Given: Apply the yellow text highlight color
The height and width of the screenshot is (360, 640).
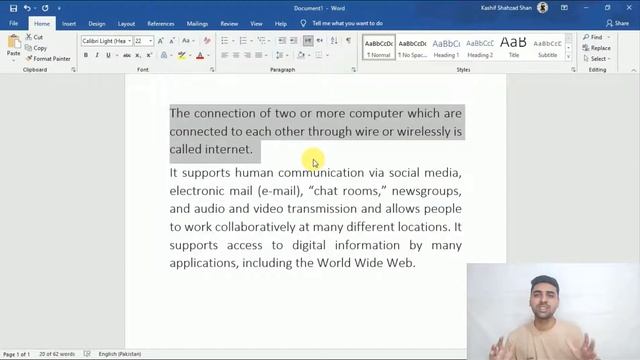Looking at the screenshot, I should click(x=182, y=55).
